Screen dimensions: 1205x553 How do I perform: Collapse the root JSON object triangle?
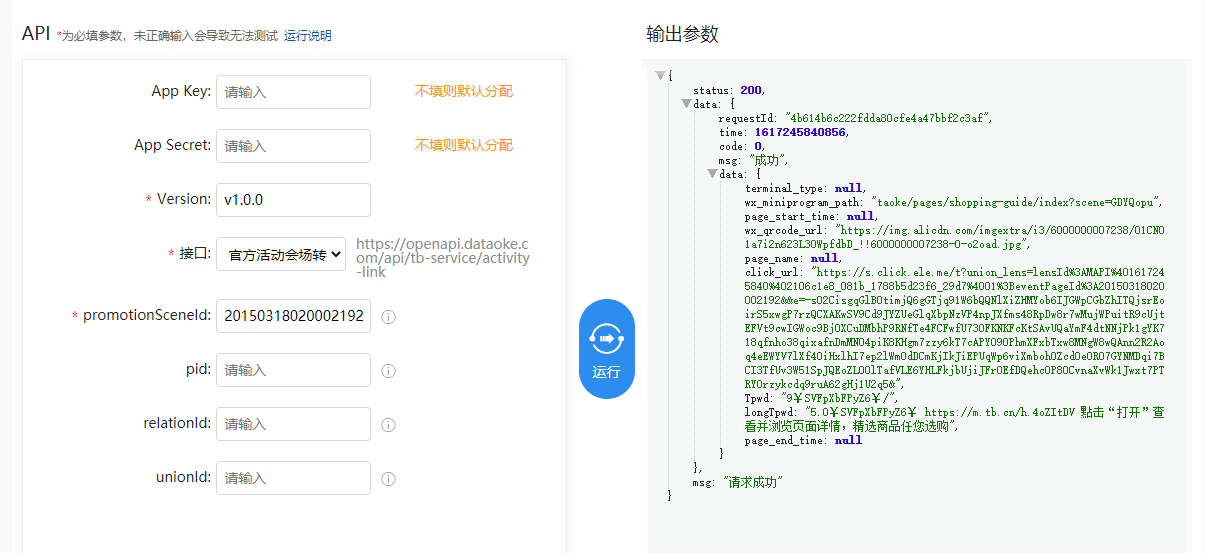(x=660, y=76)
